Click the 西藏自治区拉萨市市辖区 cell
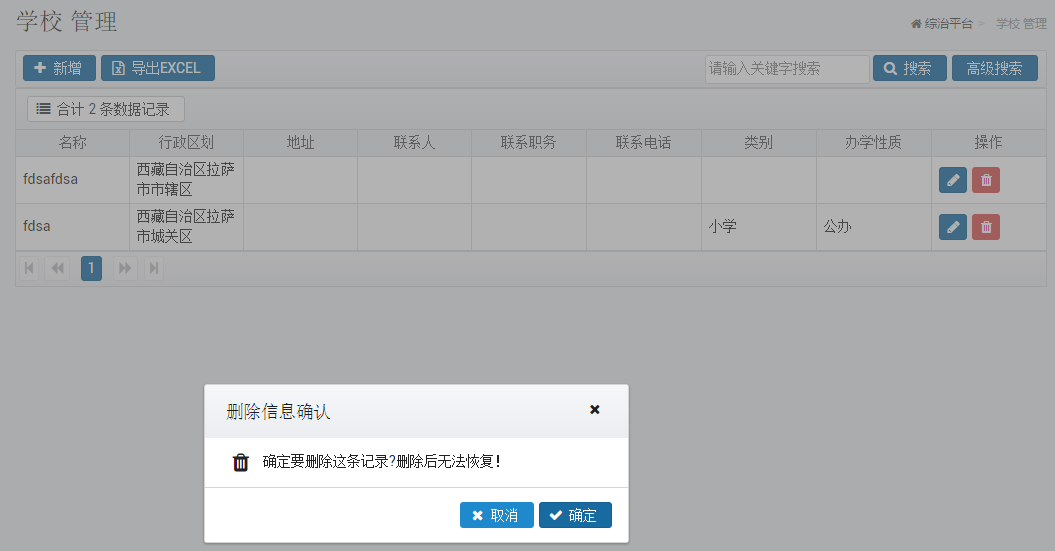The image size is (1055, 551). (x=186, y=180)
